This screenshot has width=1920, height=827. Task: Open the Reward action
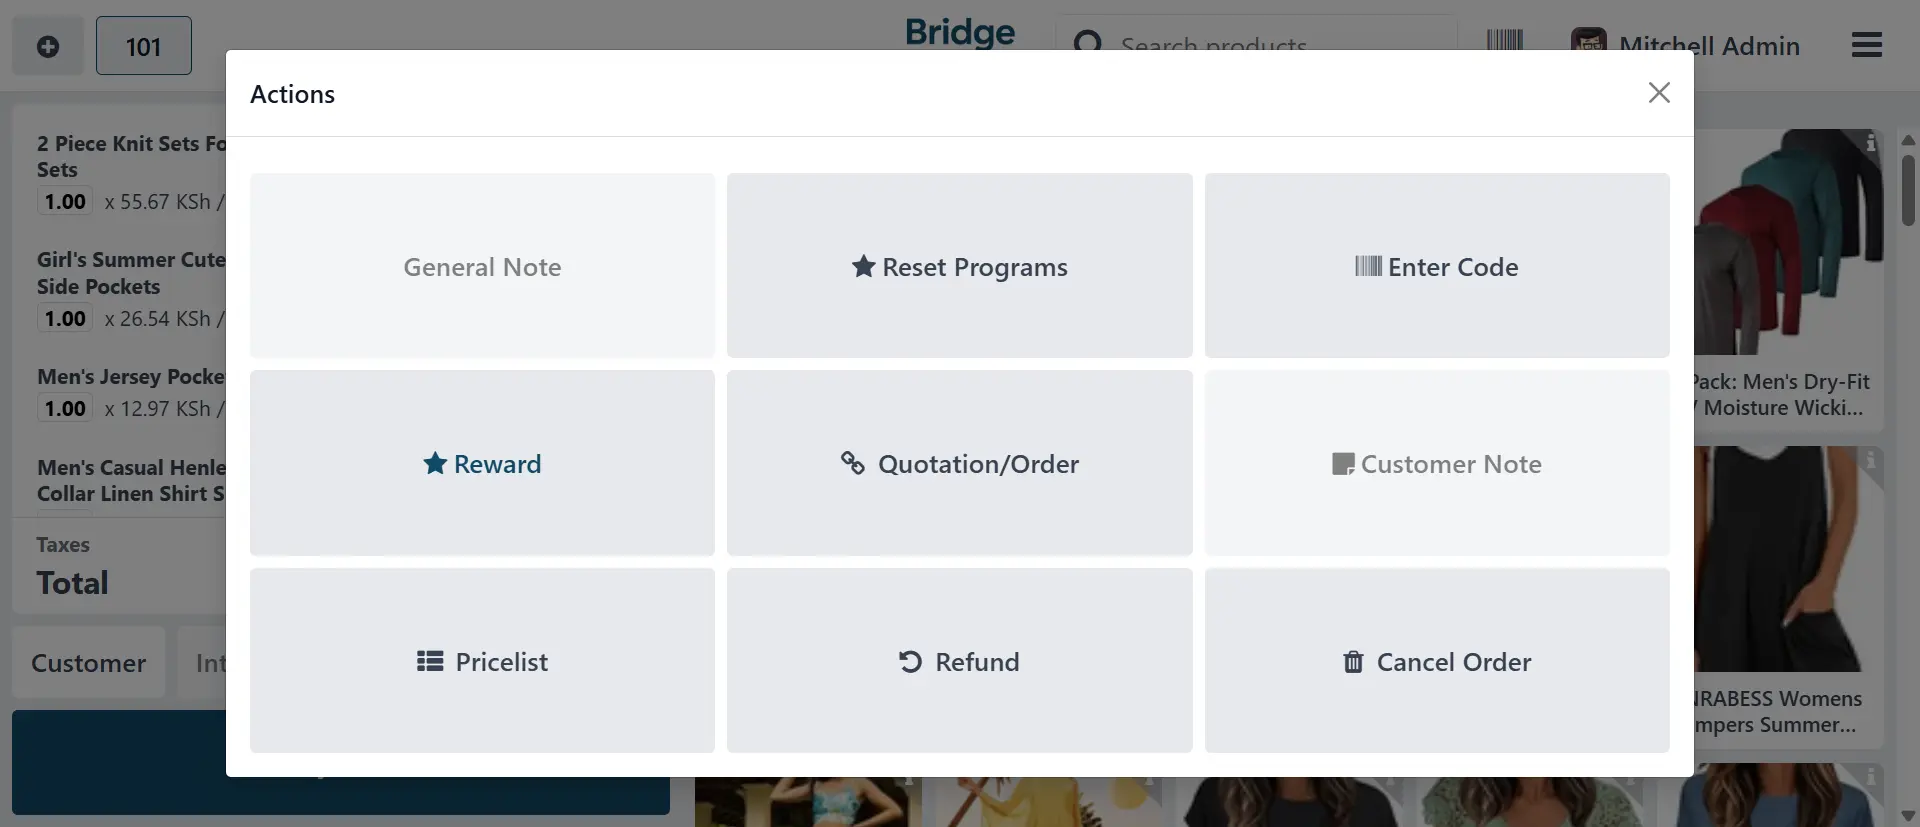click(x=482, y=463)
